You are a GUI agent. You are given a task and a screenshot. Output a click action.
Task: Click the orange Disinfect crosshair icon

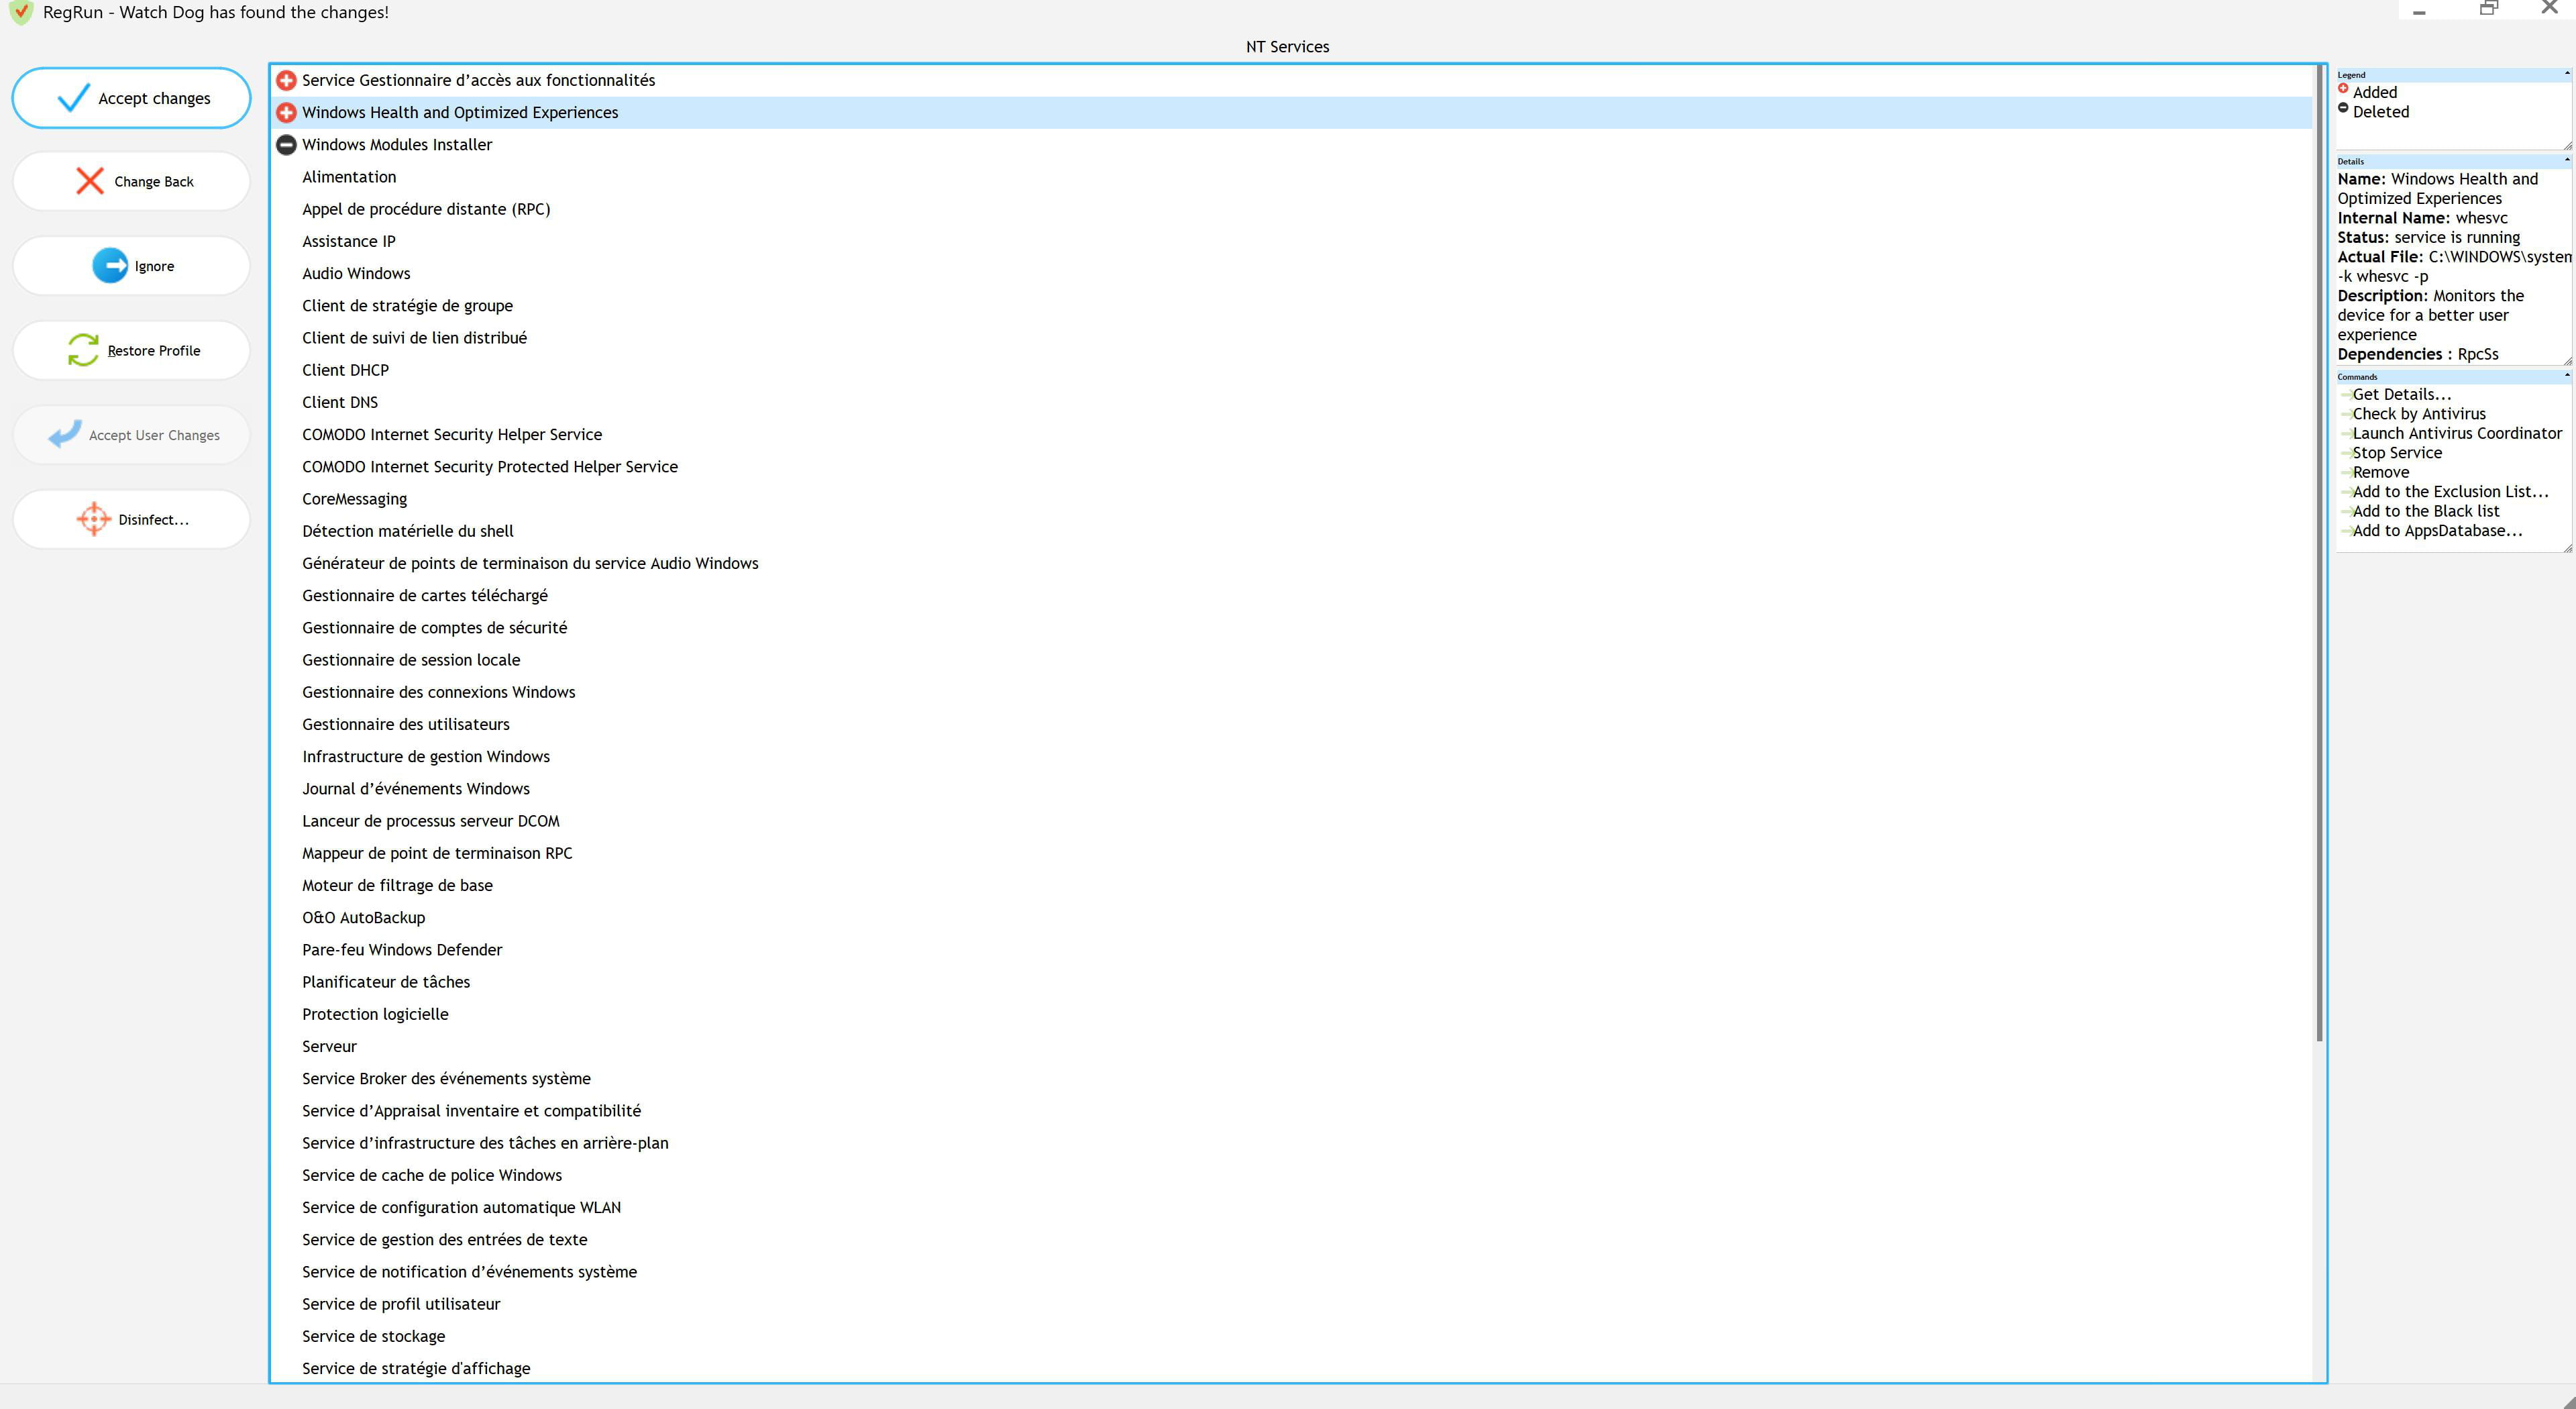[93, 519]
